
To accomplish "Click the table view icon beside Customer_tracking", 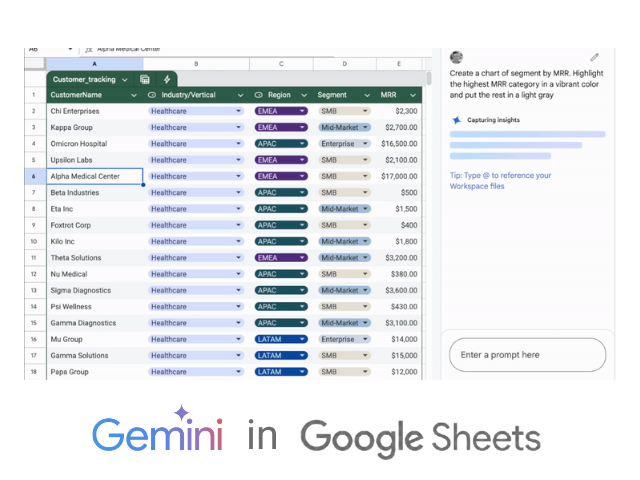I will click(144, 79).
